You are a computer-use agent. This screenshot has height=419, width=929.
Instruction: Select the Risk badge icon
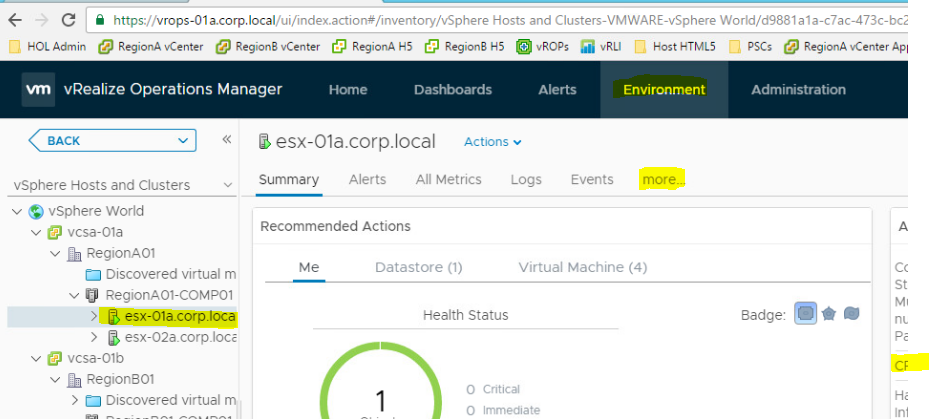pyautogui.click(x=829, y=314)
